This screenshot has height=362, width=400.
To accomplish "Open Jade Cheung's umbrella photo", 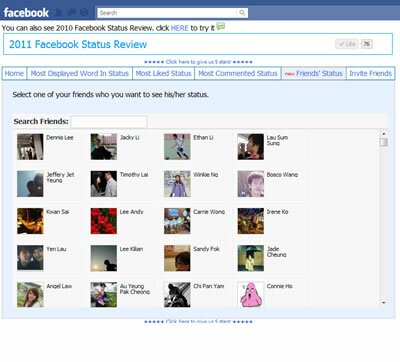I will pos(250,258).
